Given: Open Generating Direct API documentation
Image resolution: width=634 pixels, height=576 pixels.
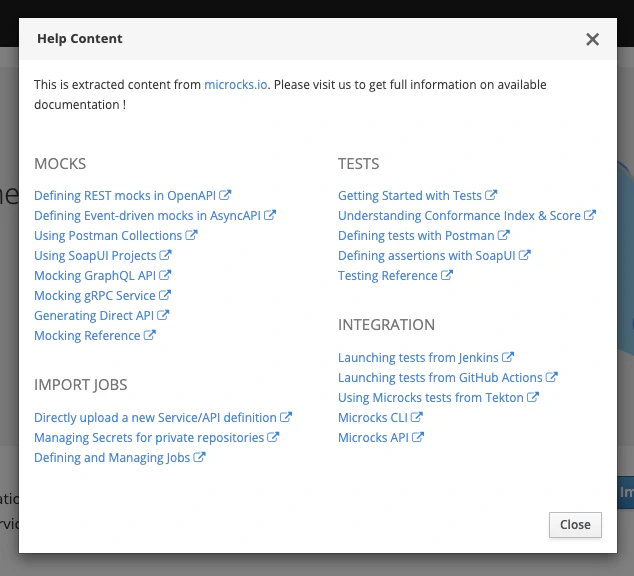Looking at the screenshot, I should 94,316.
